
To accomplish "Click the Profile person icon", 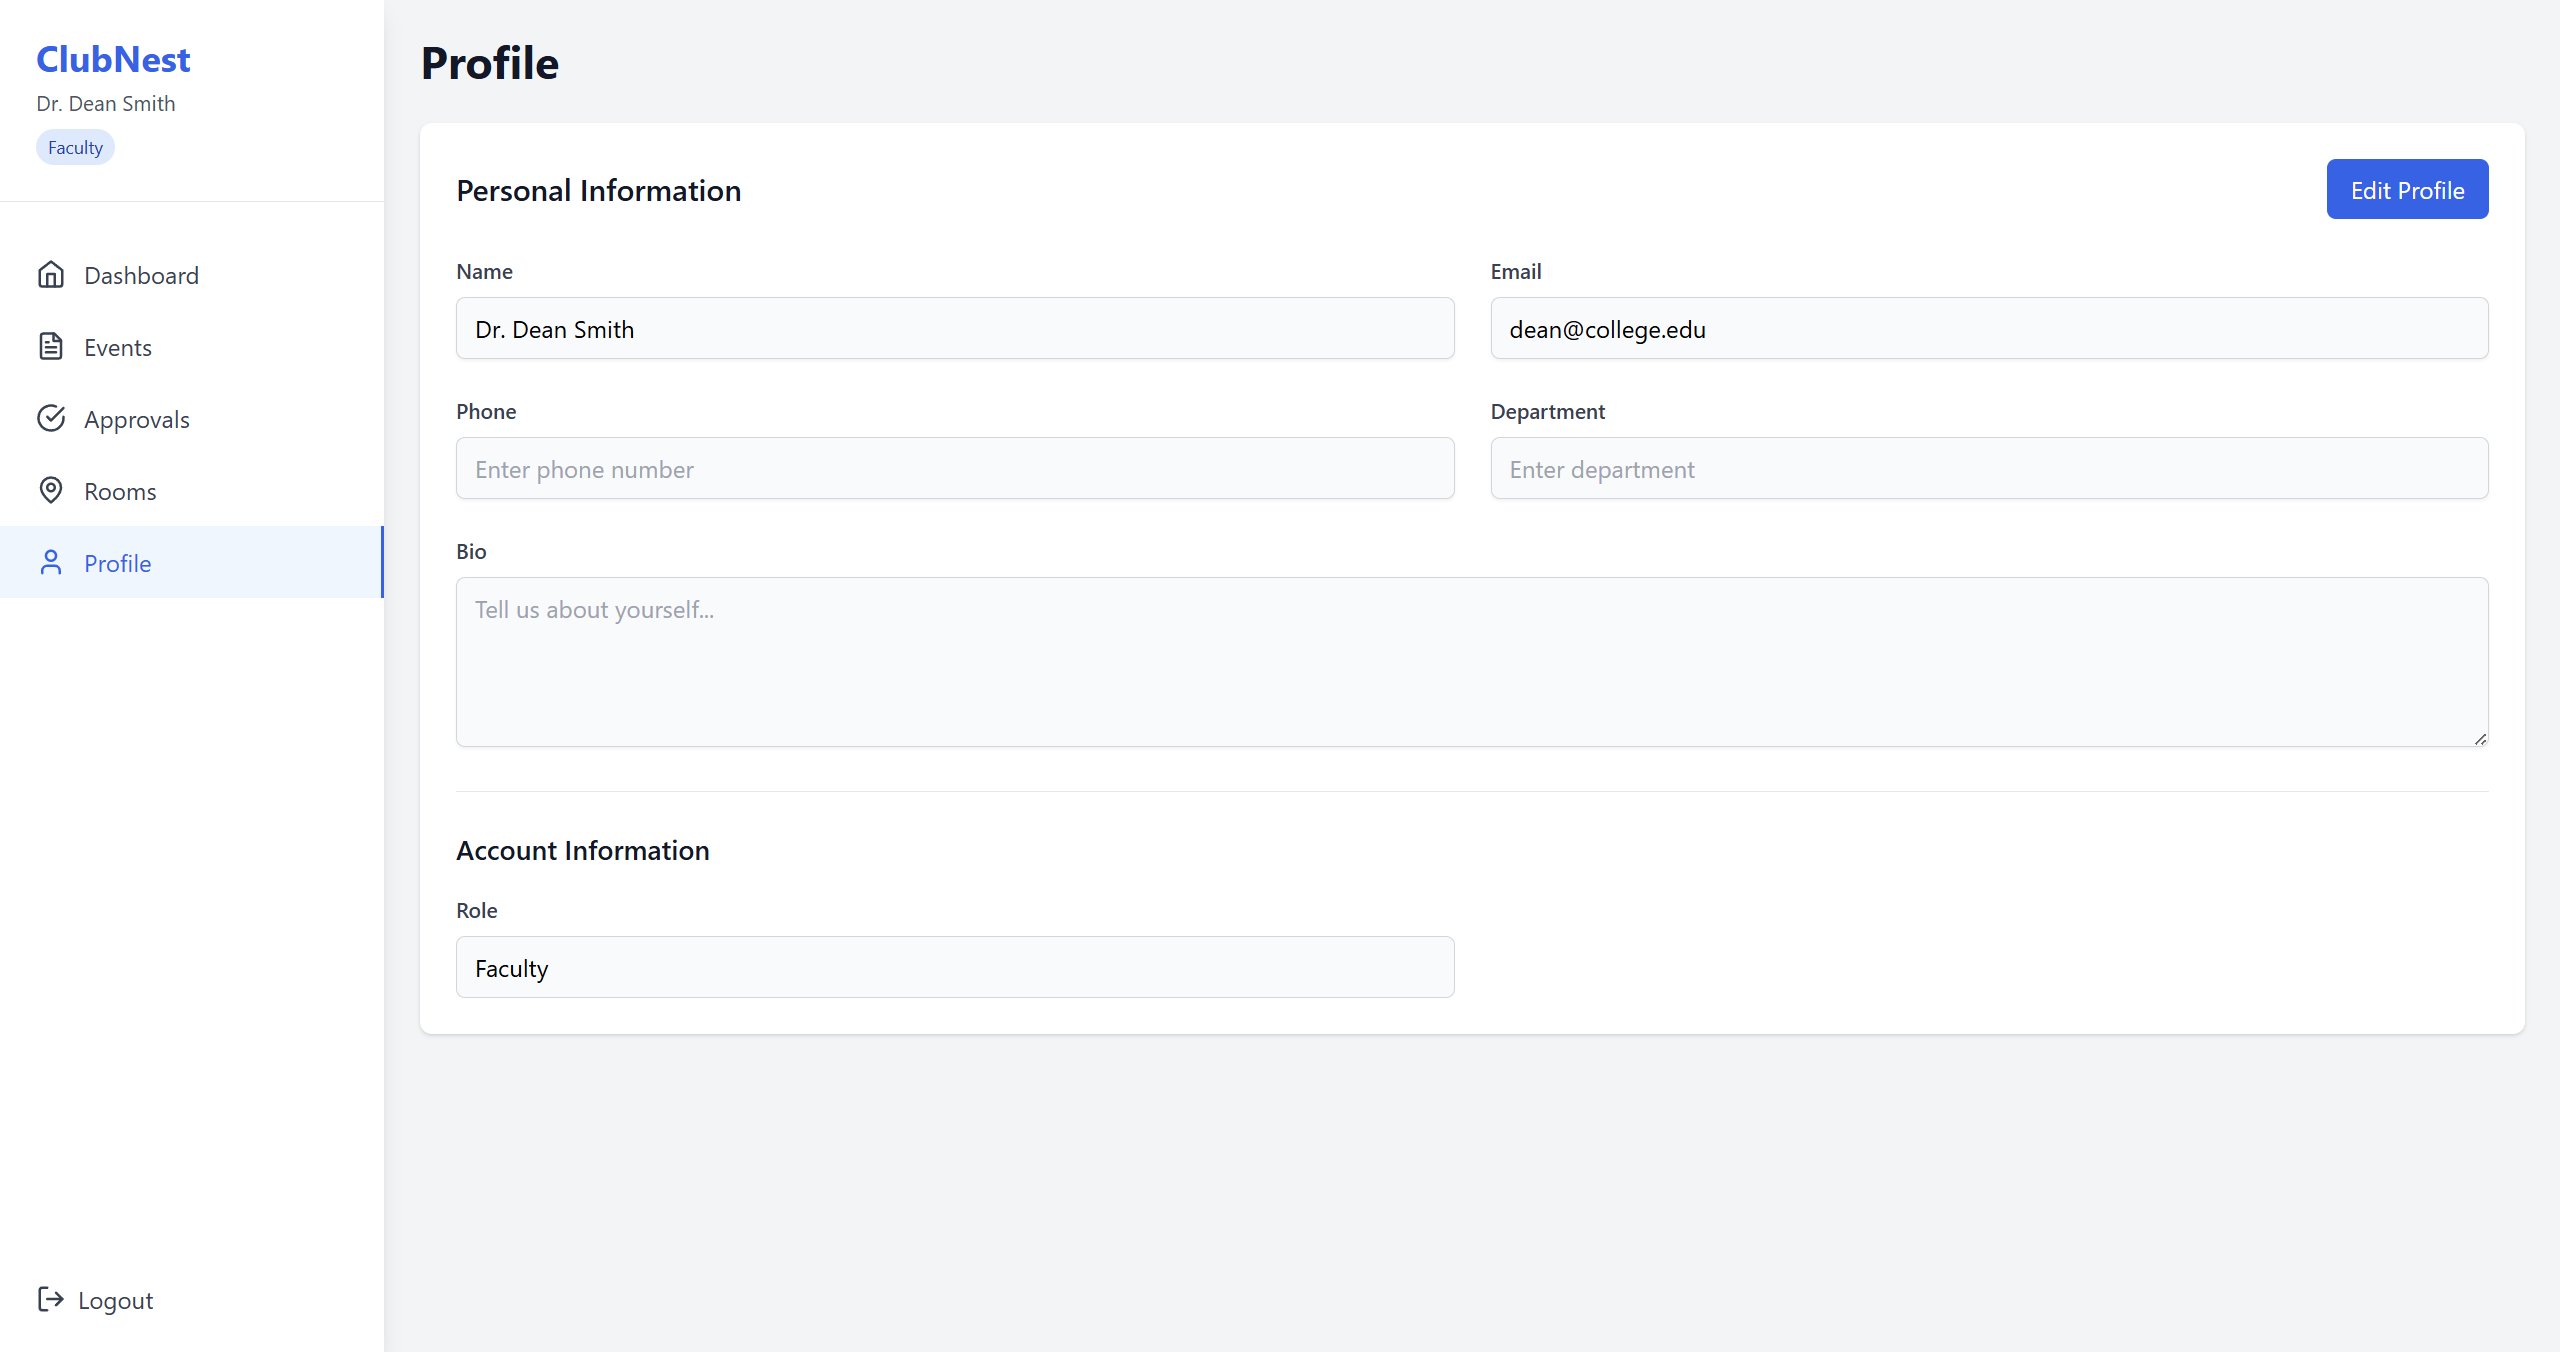I will tap(51, 563).
